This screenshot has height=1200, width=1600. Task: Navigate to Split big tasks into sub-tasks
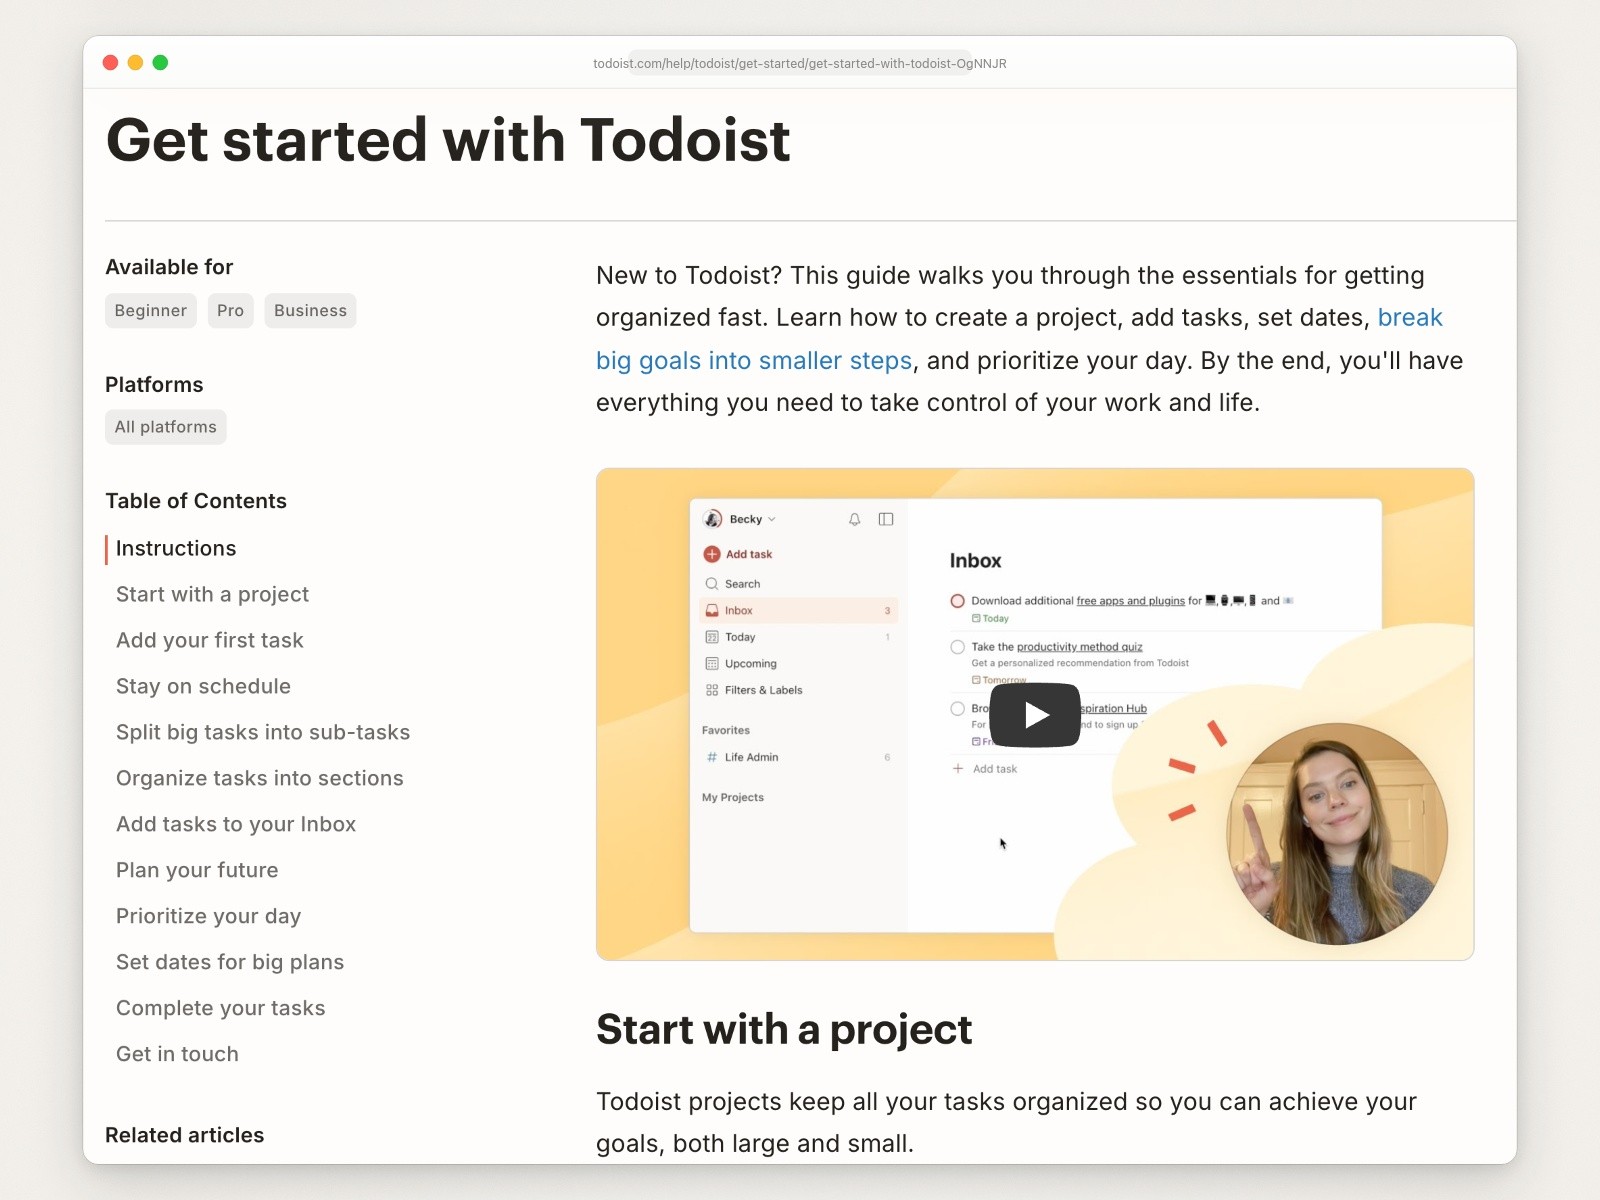263,732
